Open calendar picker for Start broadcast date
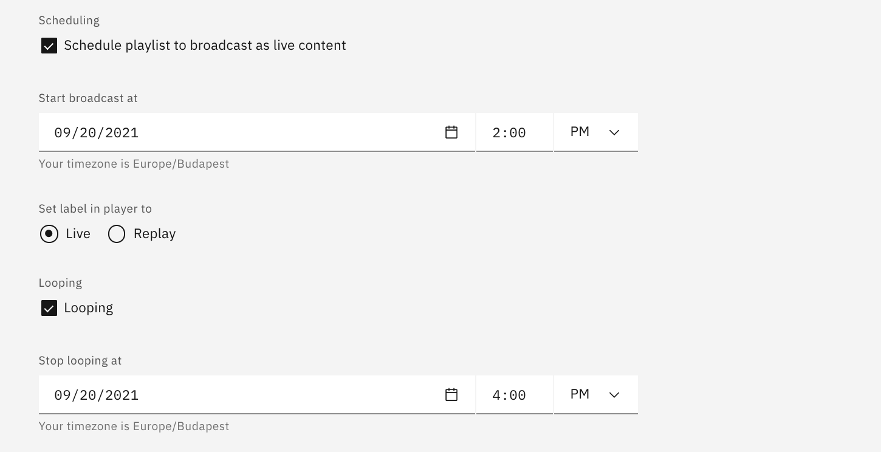Image resolution: width=882 pixels, height=452 pixels. 451,132
